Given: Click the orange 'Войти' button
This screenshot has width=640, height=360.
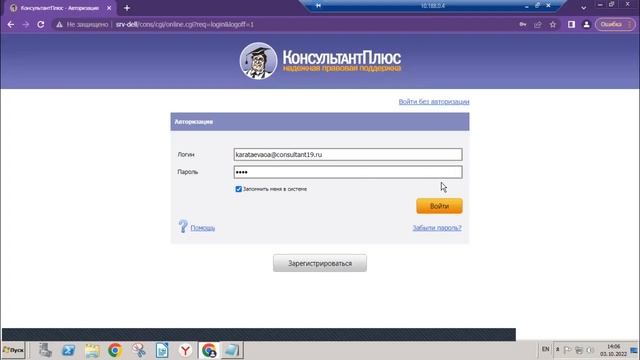Looking at the screenshot, I should (x=439, y=206).
